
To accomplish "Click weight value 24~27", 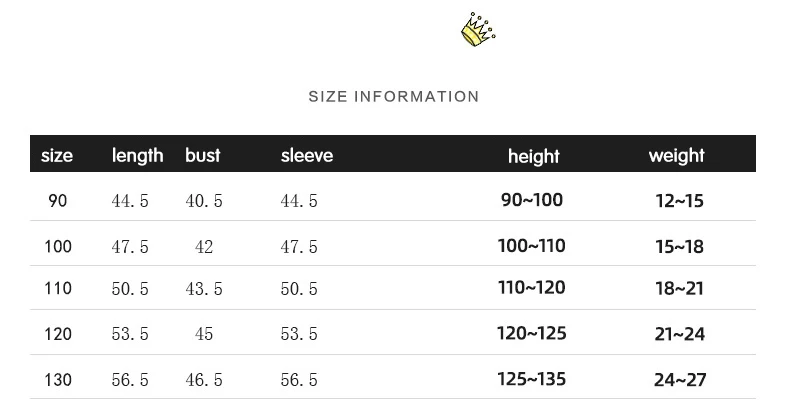I will tap(680, 380).
